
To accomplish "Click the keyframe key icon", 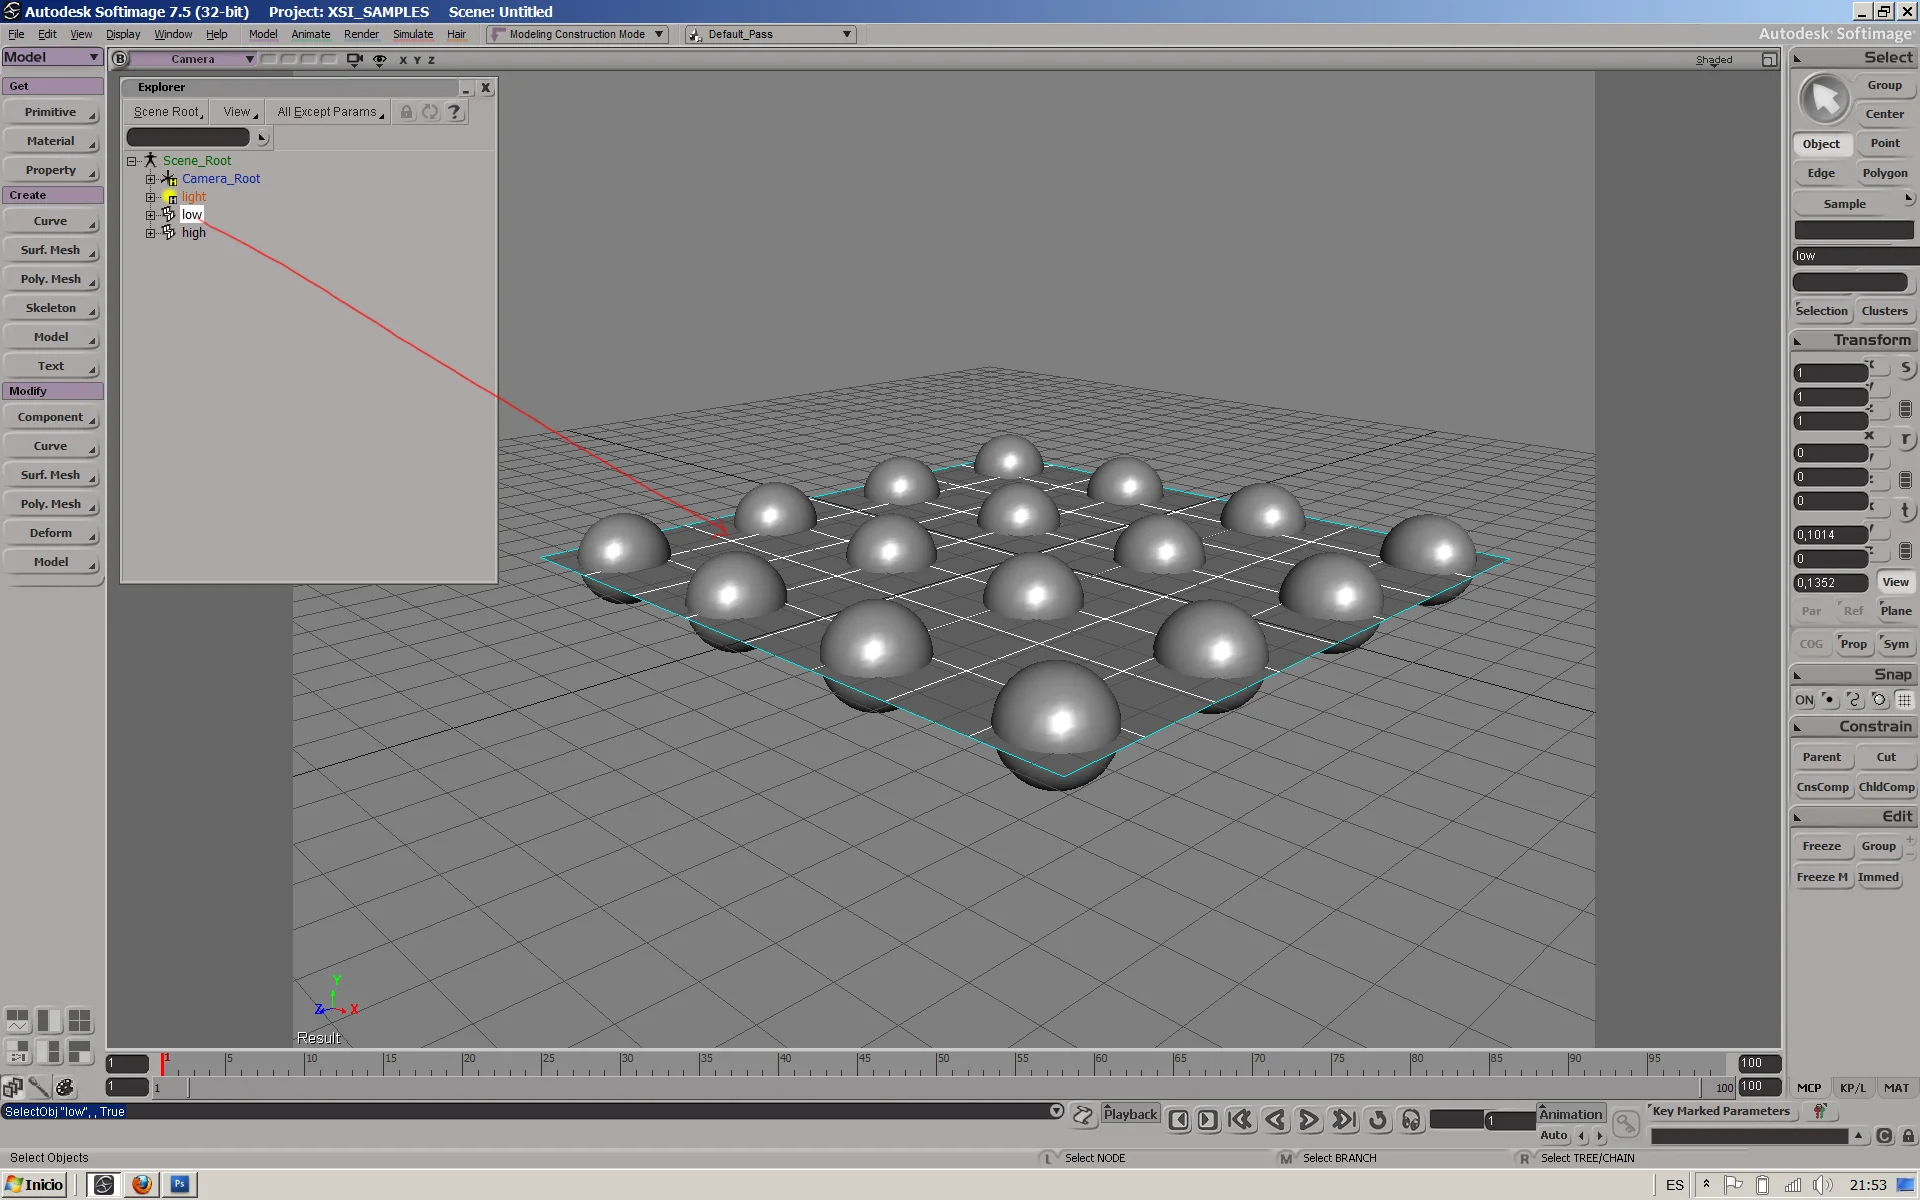I will coord(1626,1124).
